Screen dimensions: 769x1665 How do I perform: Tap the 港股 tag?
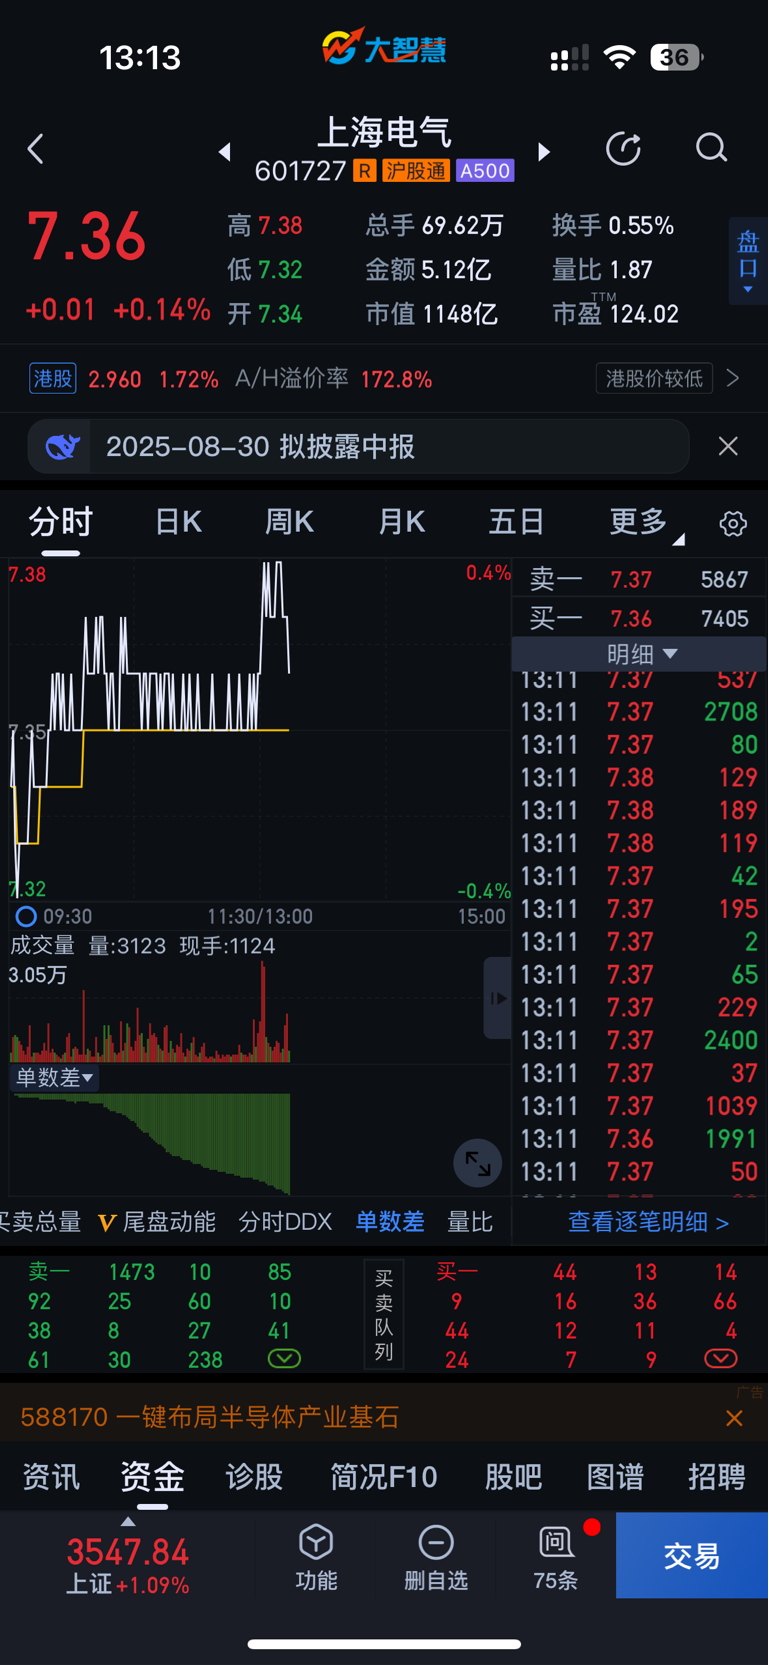pos(53,378)
